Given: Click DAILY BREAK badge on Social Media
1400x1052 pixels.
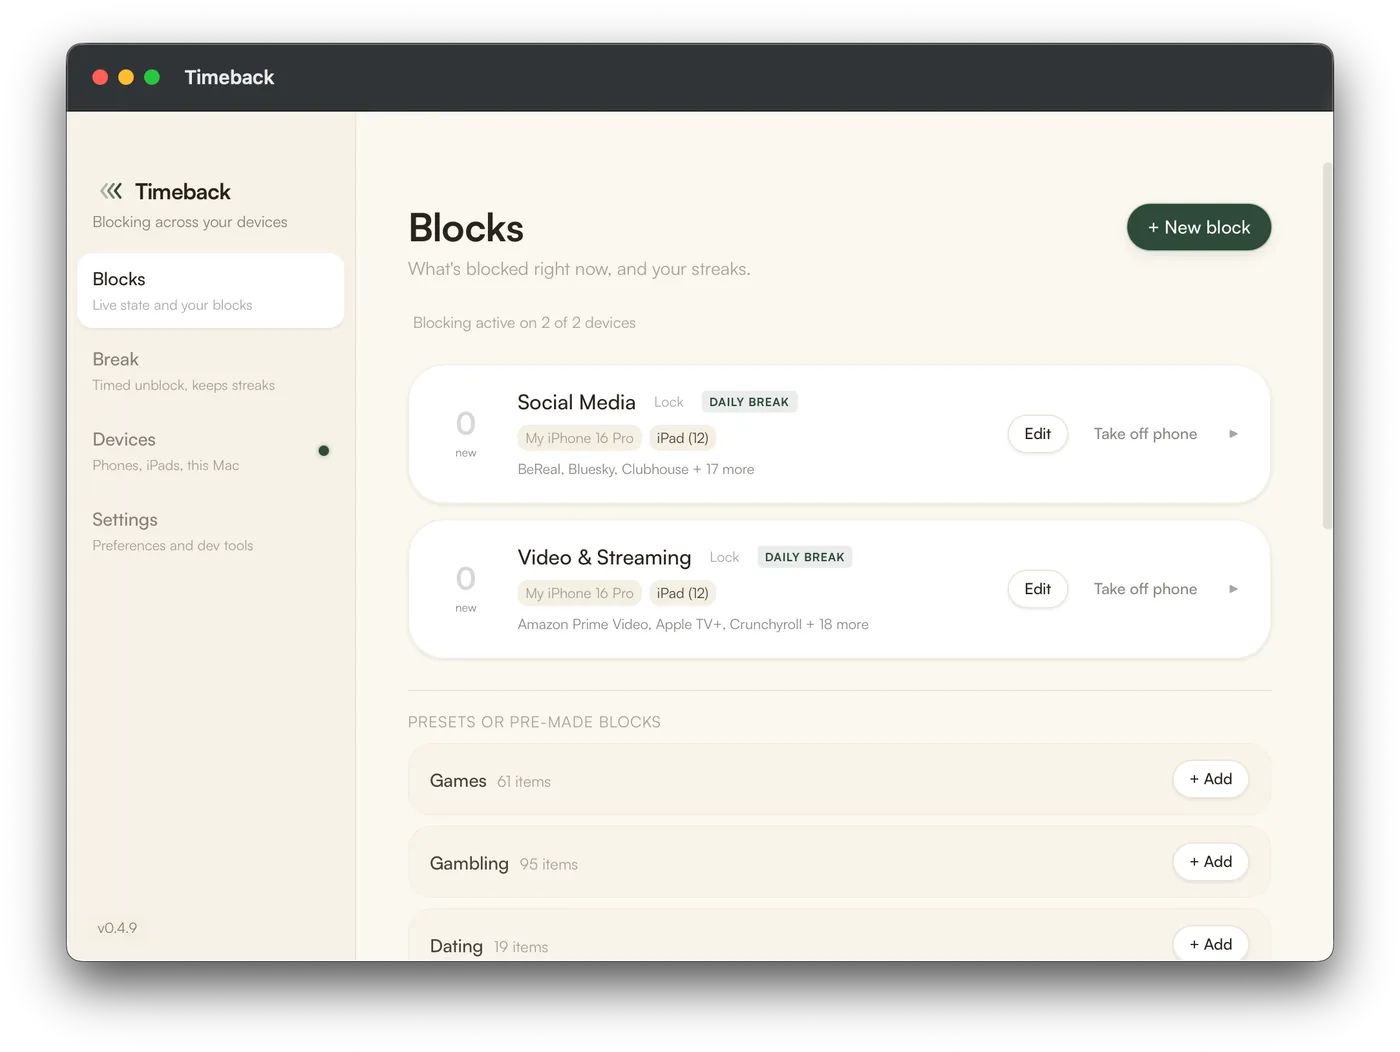Looking at the screenshot, I should [x=749, y=402].
